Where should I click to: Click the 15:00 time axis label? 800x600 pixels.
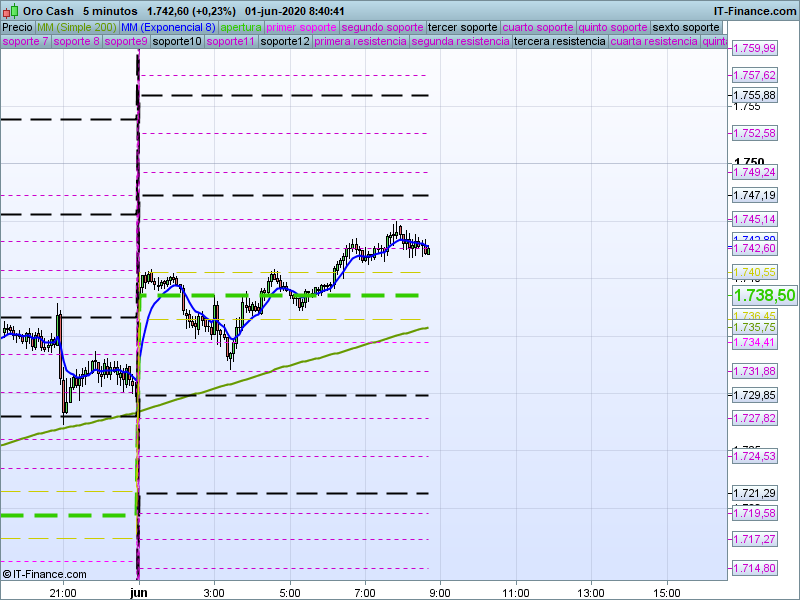[667, 593]
